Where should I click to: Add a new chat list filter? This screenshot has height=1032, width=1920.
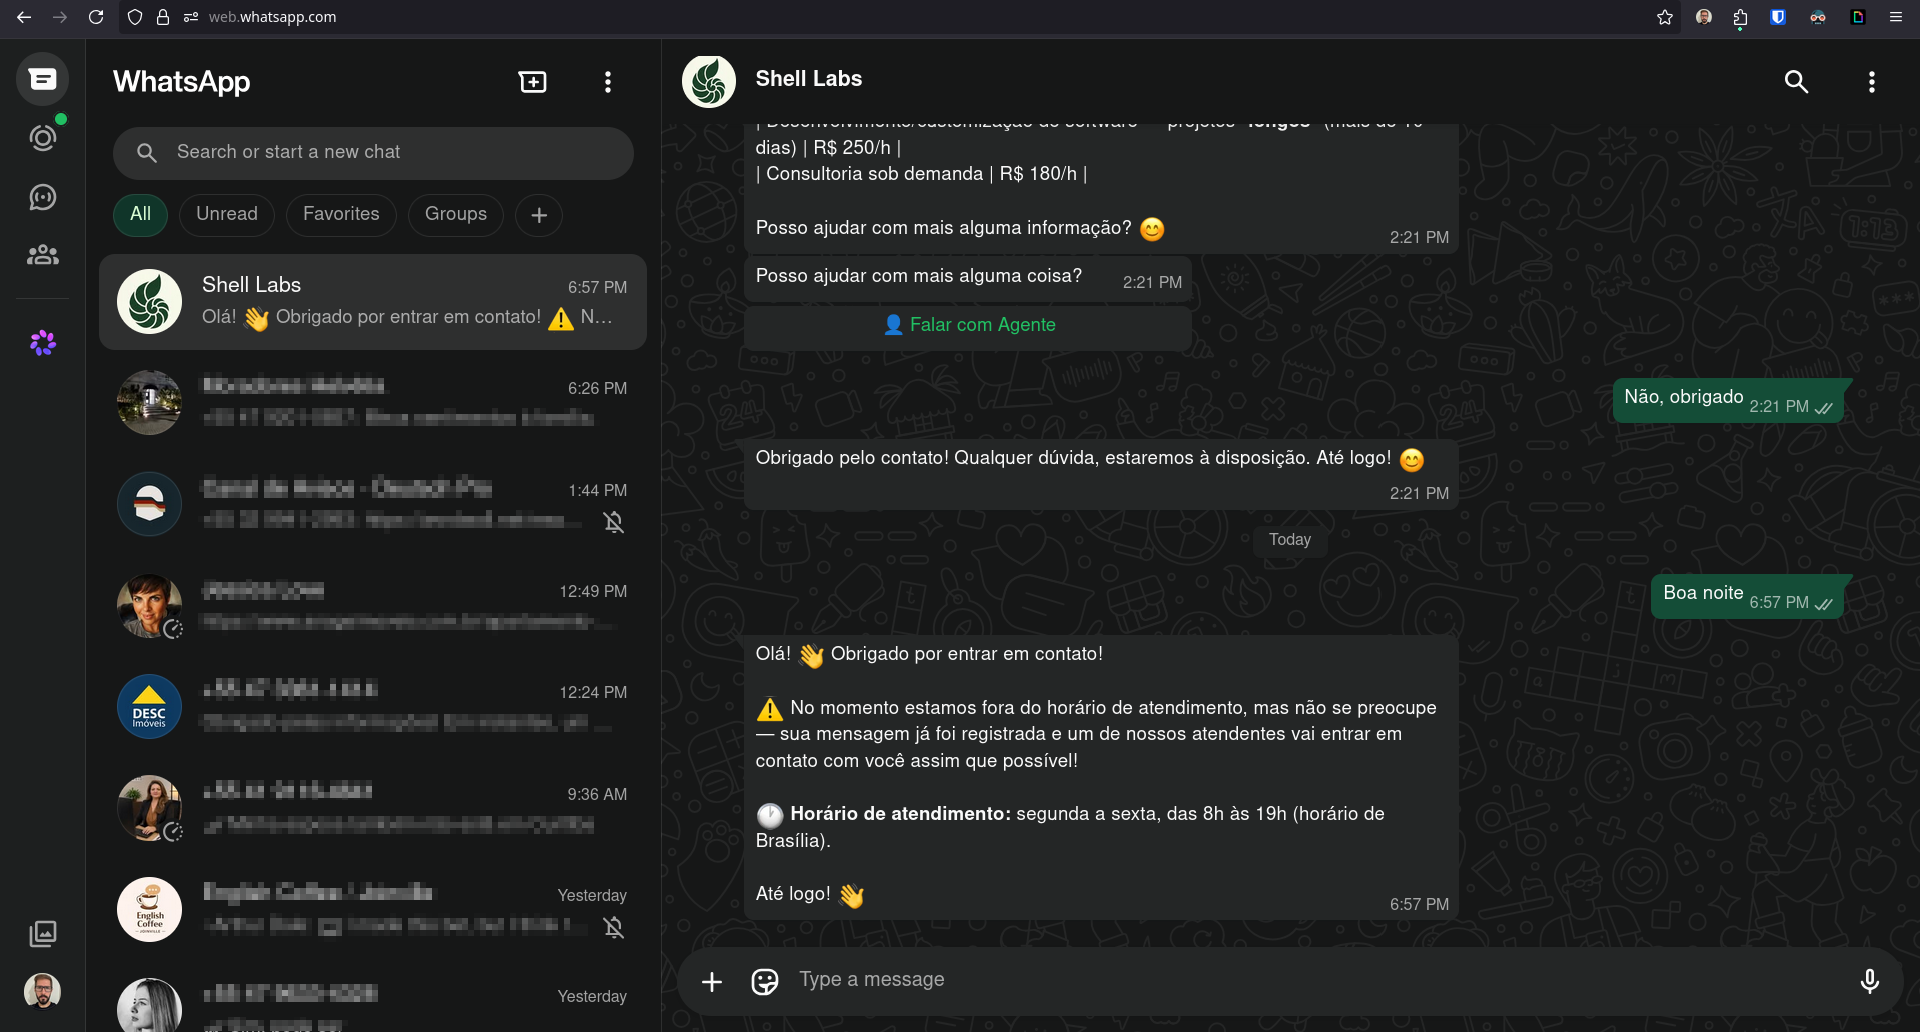[x=539, y=215]
